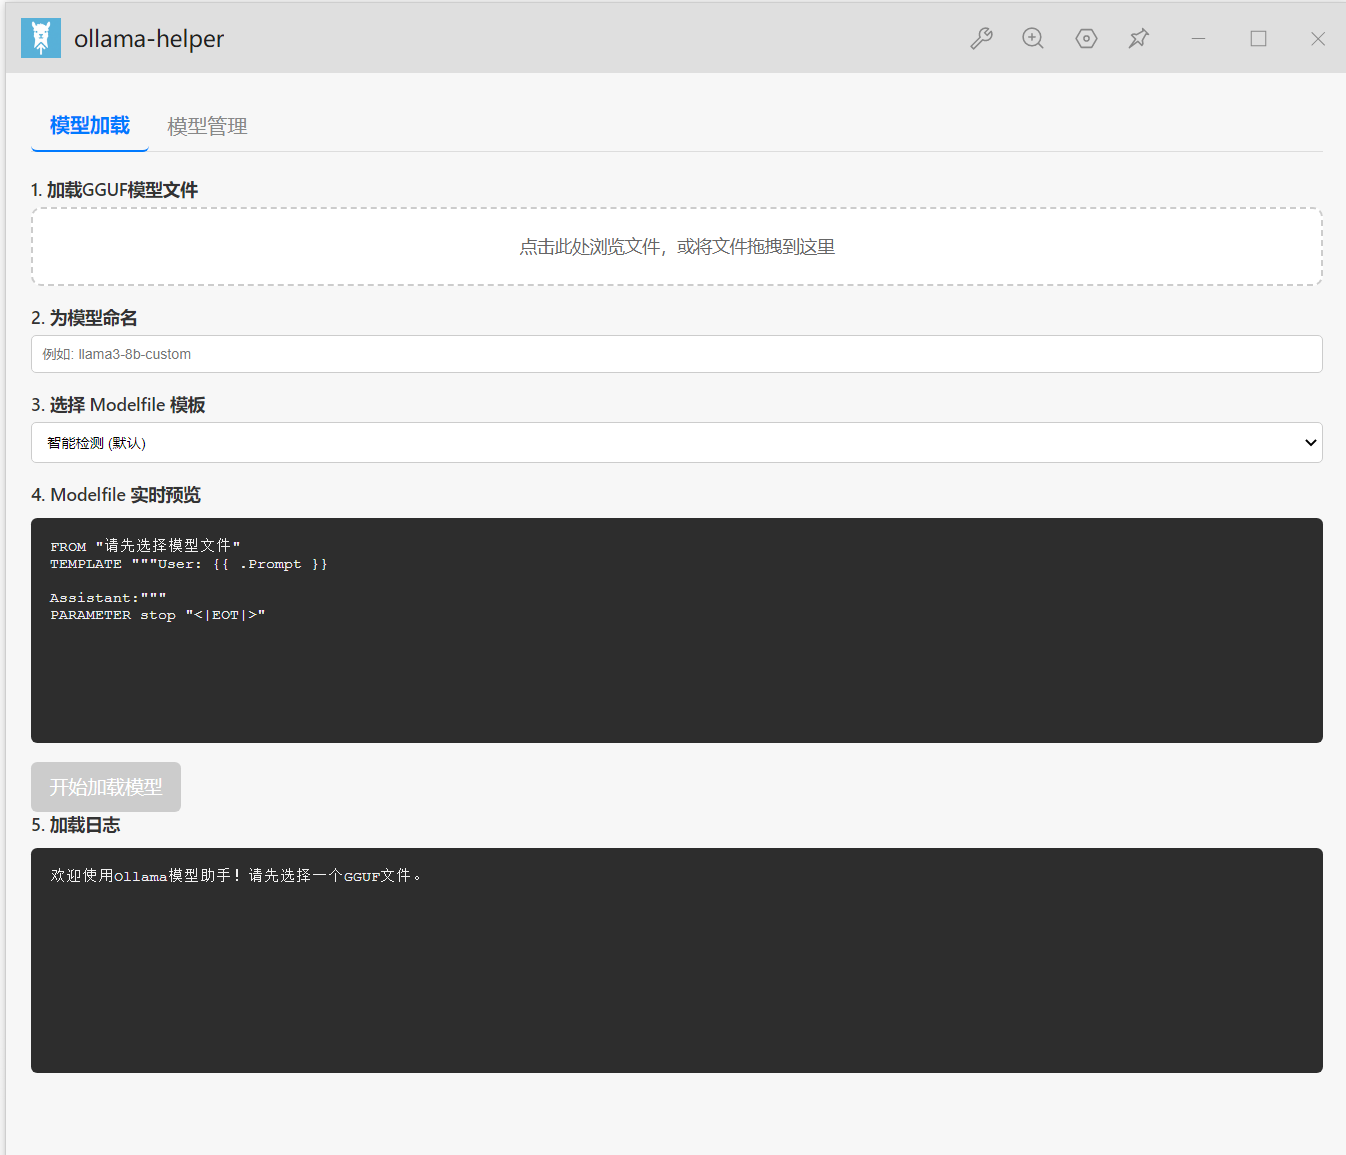This screenshot has height=1155, width=1346.
Task: Open the 智能检测 (默认) template dropdown
Action: 677,443
